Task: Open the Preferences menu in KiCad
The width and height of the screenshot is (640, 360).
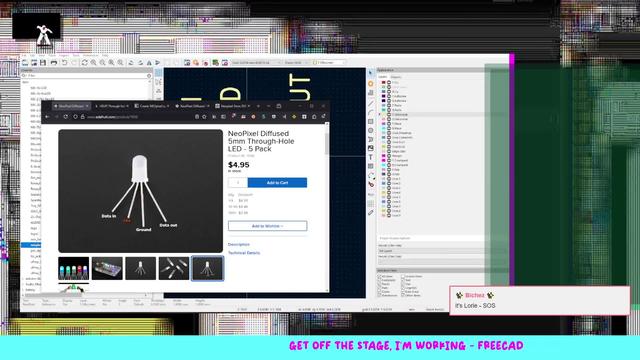Action: click(91, 56)
